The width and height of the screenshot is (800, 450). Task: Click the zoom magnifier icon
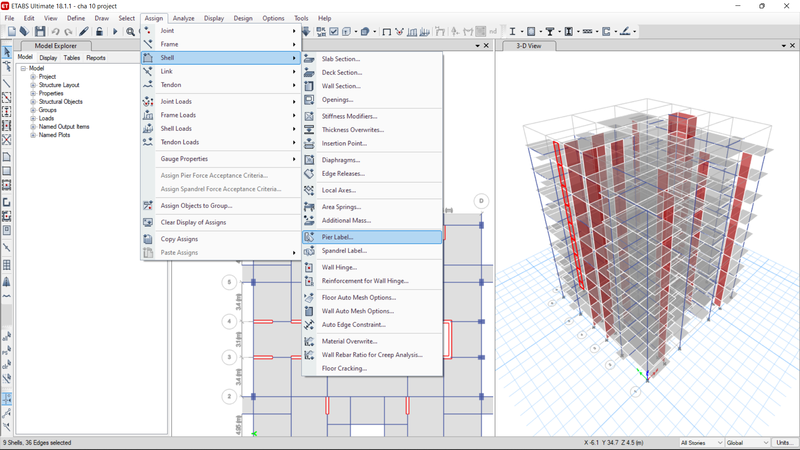131,32
